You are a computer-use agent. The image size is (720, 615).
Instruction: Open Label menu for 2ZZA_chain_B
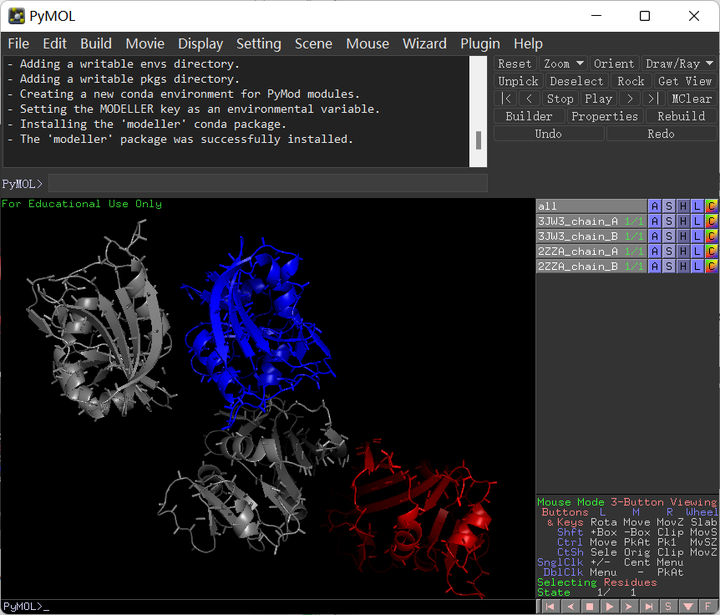697,266
